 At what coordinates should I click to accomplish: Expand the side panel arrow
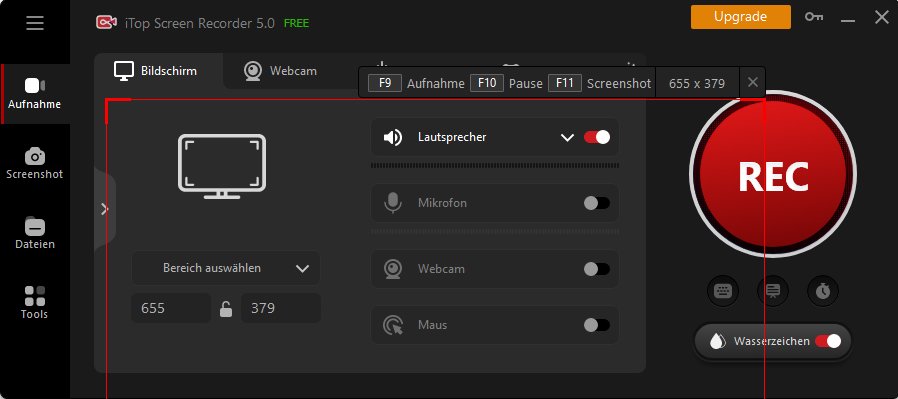point(105,209)
